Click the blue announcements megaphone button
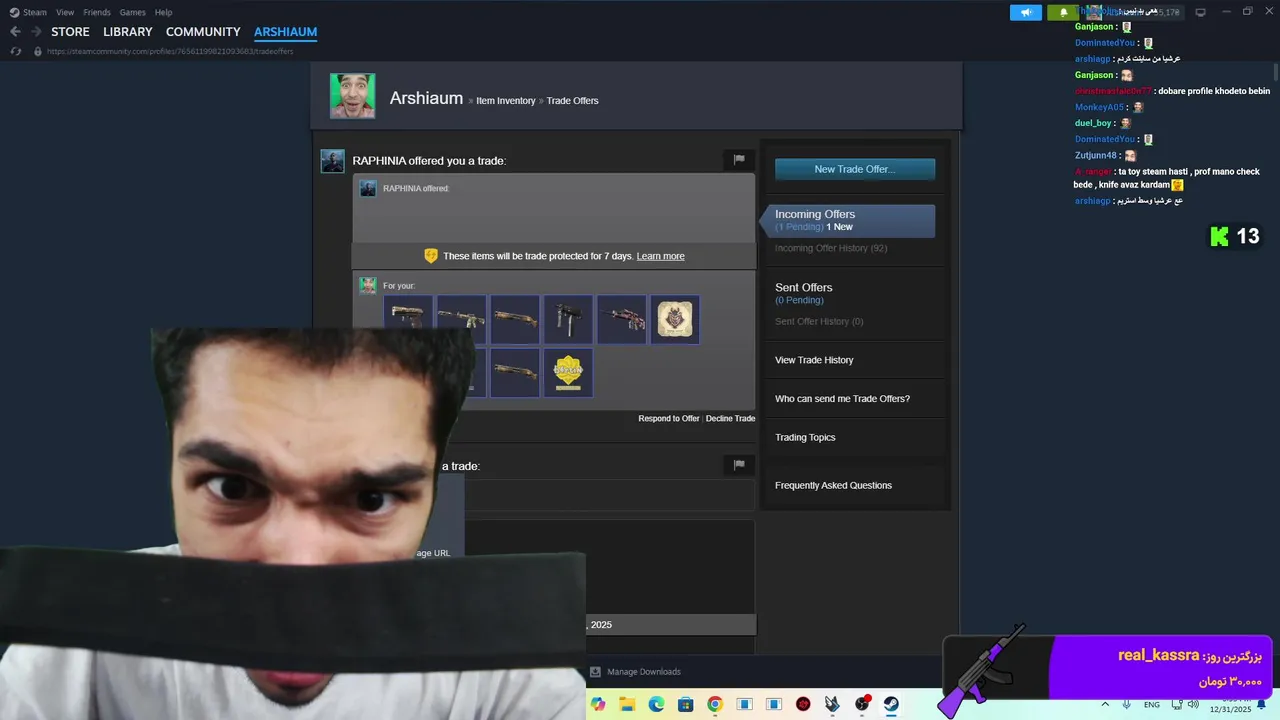1280x720 pixels. 1026,12
